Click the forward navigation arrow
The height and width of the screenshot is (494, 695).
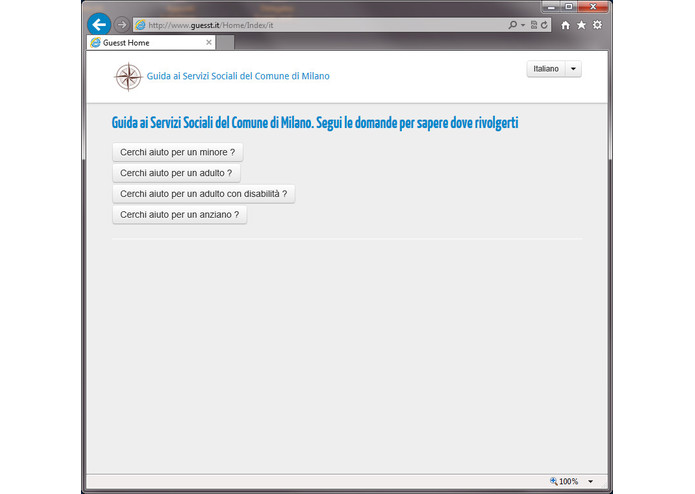pos(121,24)
